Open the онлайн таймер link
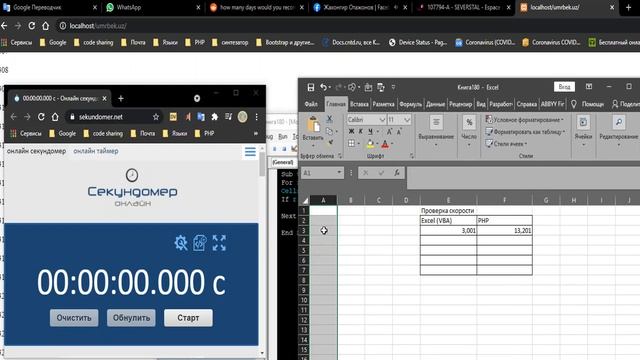Image resolution: width=640 pixels, height=360 pixels. click(x=96, y=151)
